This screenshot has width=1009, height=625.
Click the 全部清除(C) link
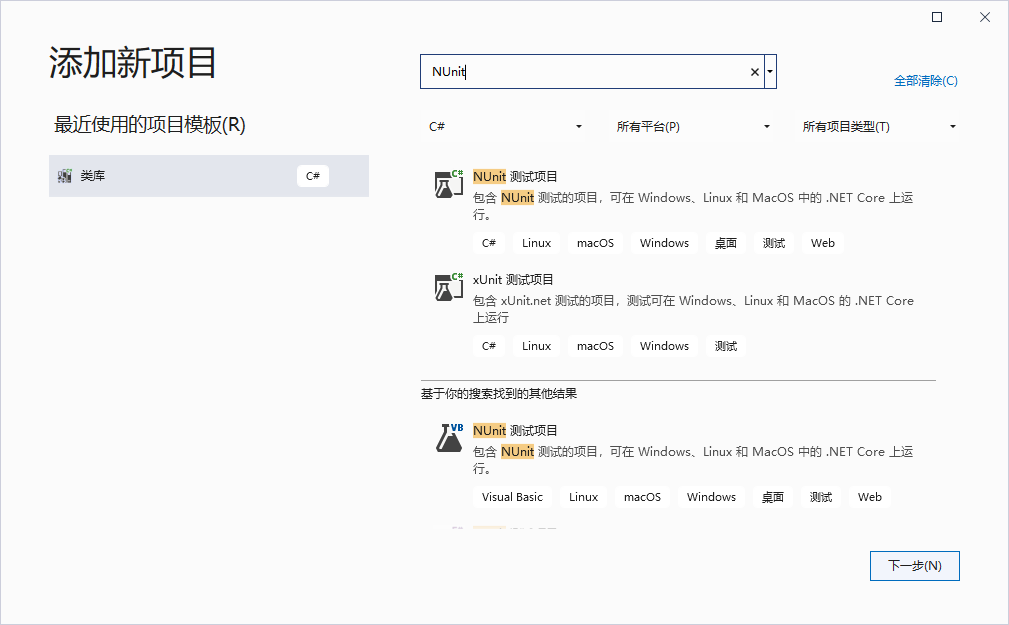click(x=925, y=80)
